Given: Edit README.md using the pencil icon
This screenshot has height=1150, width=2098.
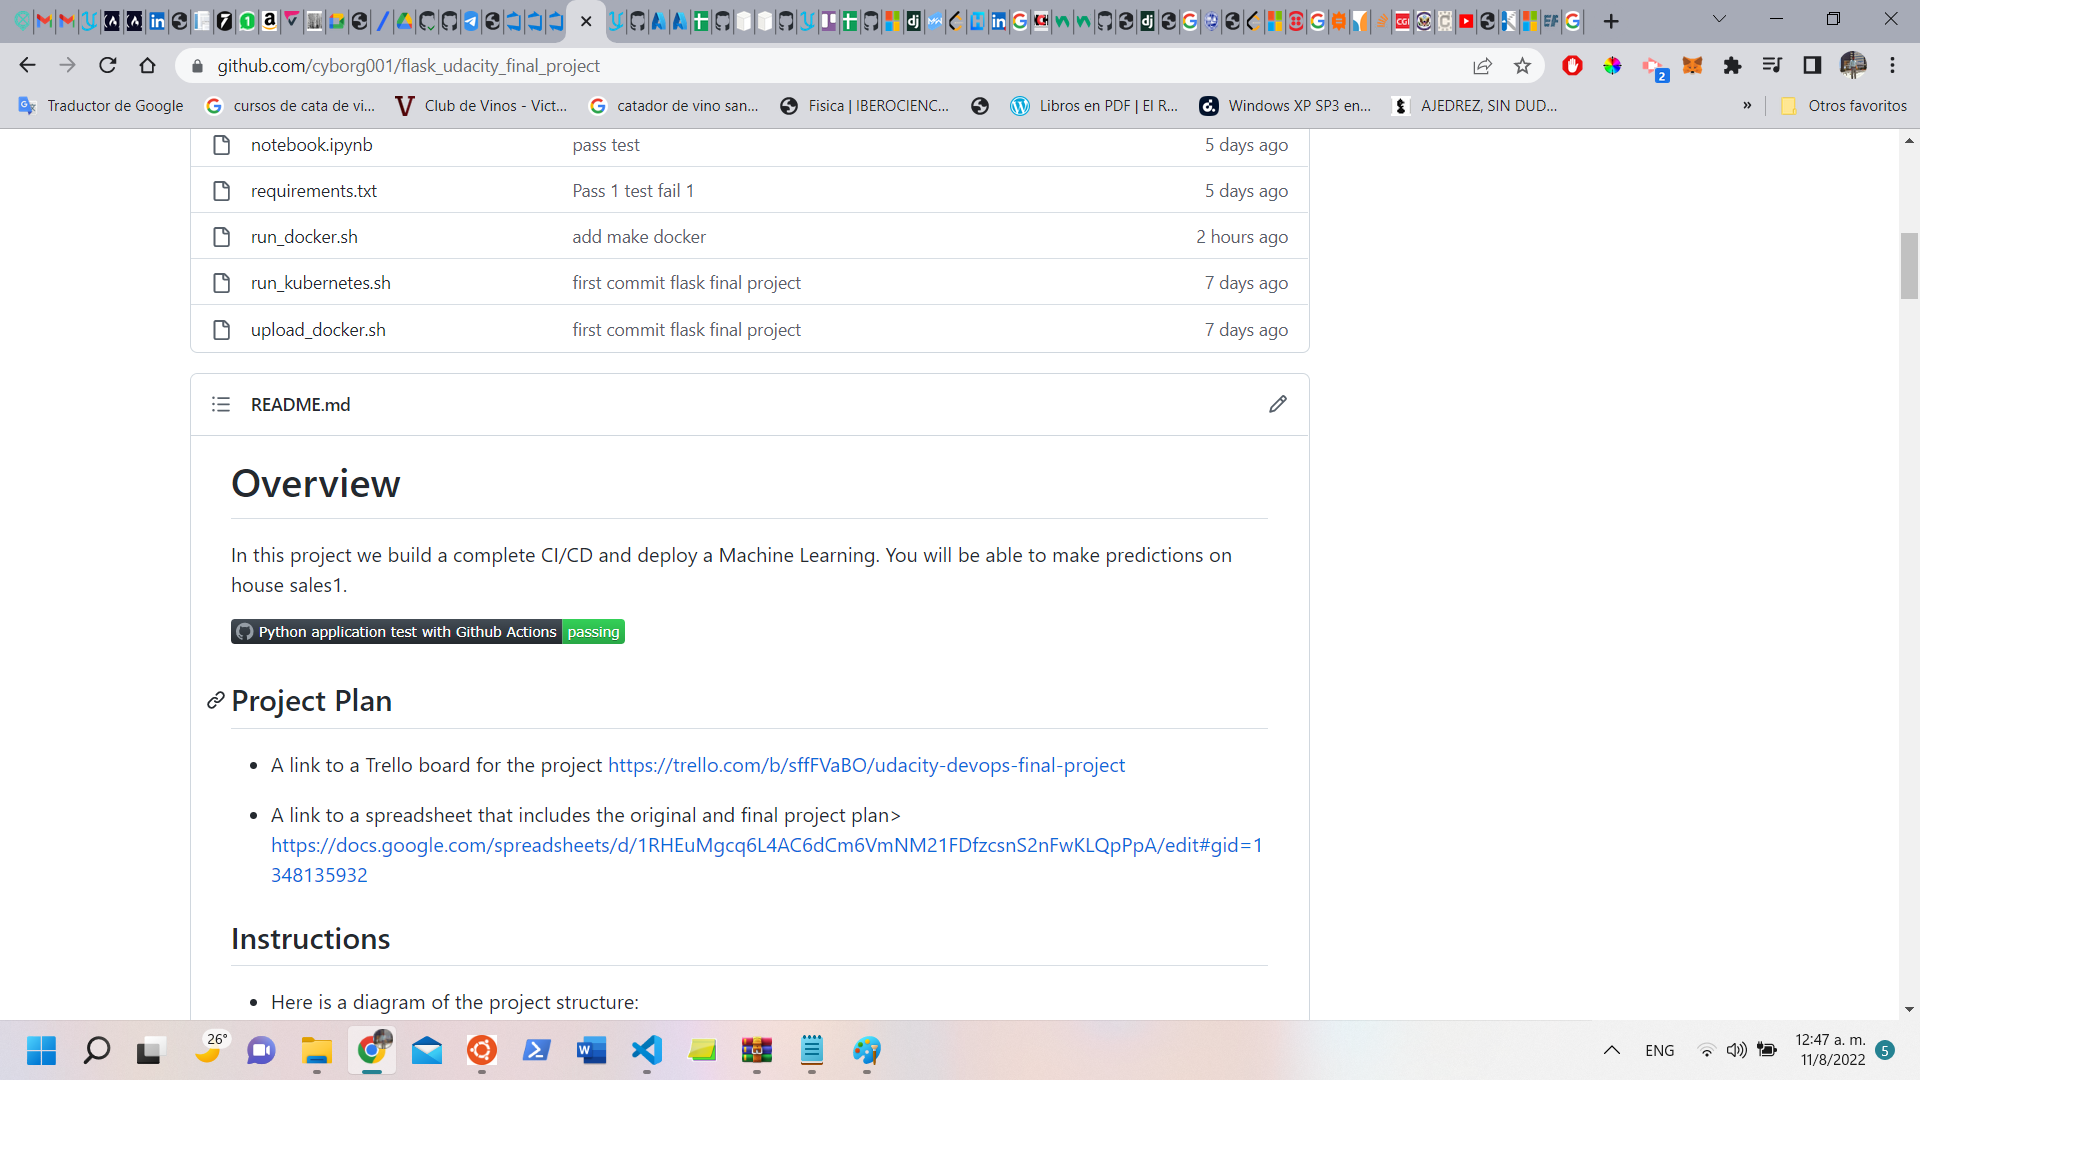Looking at the screenshot, I should [x=1277, y=404].
